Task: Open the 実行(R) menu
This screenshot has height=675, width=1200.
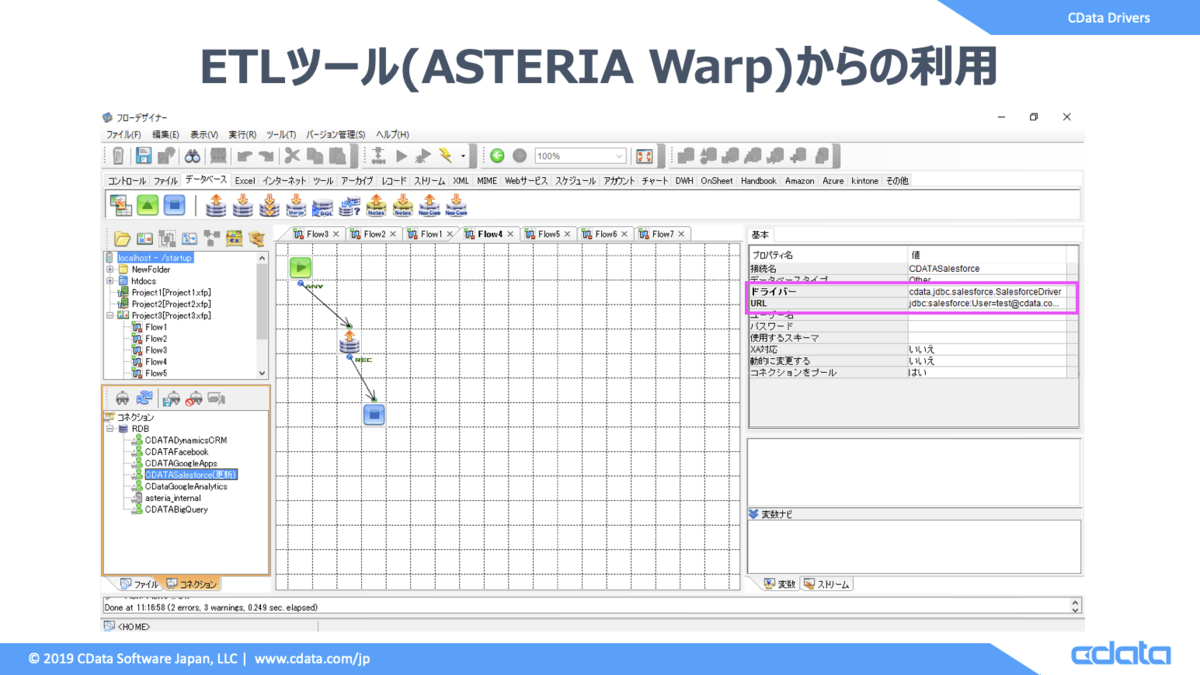Action: [242, 134]
